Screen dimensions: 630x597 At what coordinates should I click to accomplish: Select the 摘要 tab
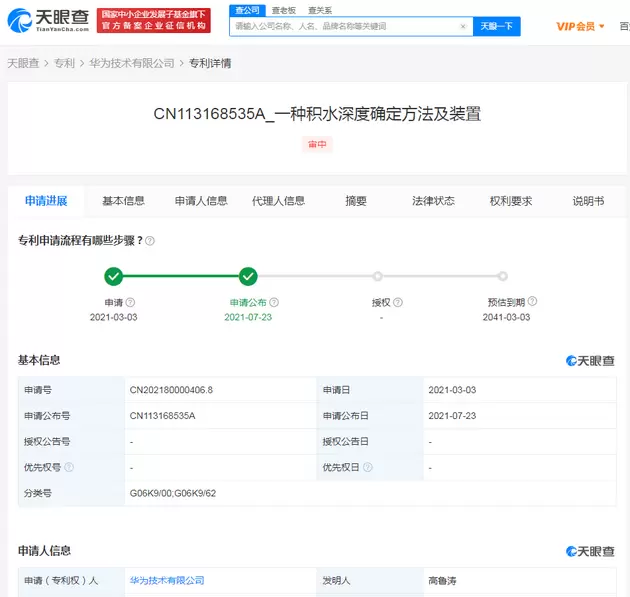[x=356, y=201]
